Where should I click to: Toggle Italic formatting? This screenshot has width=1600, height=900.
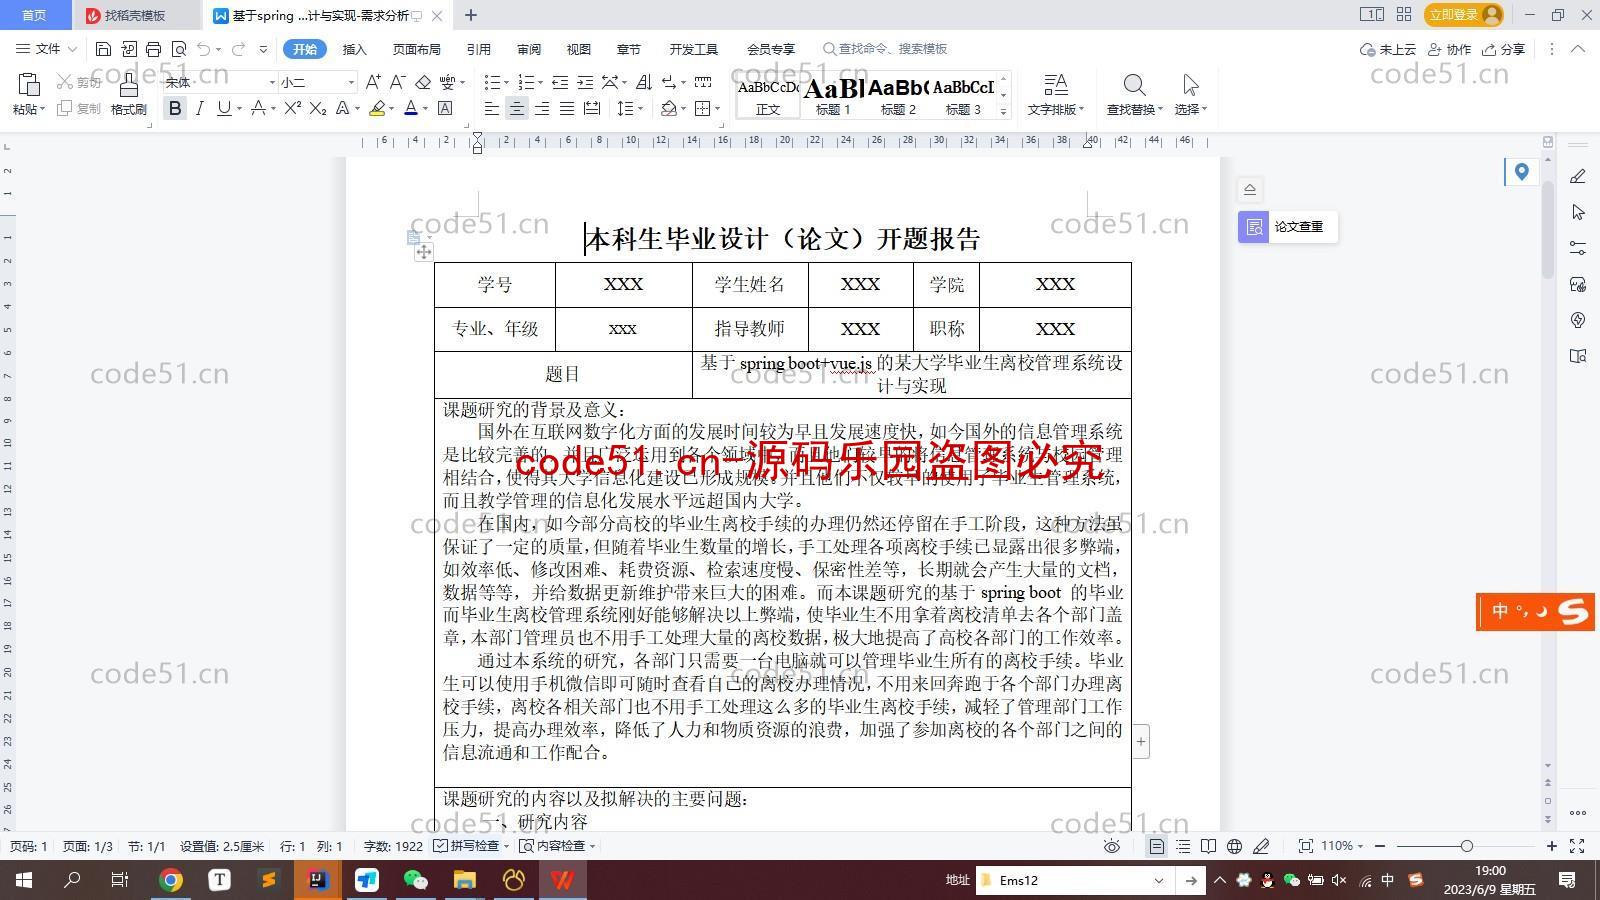(x=199, y=108)
